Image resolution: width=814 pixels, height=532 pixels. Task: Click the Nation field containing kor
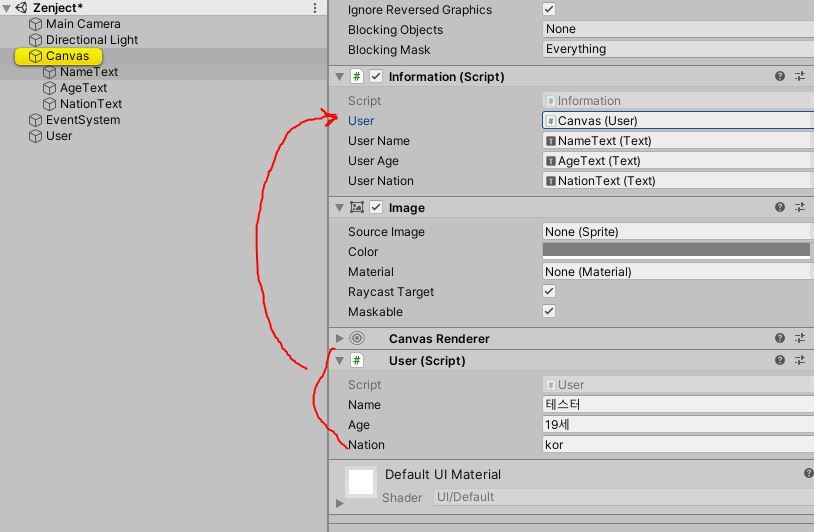pos(678,444)
